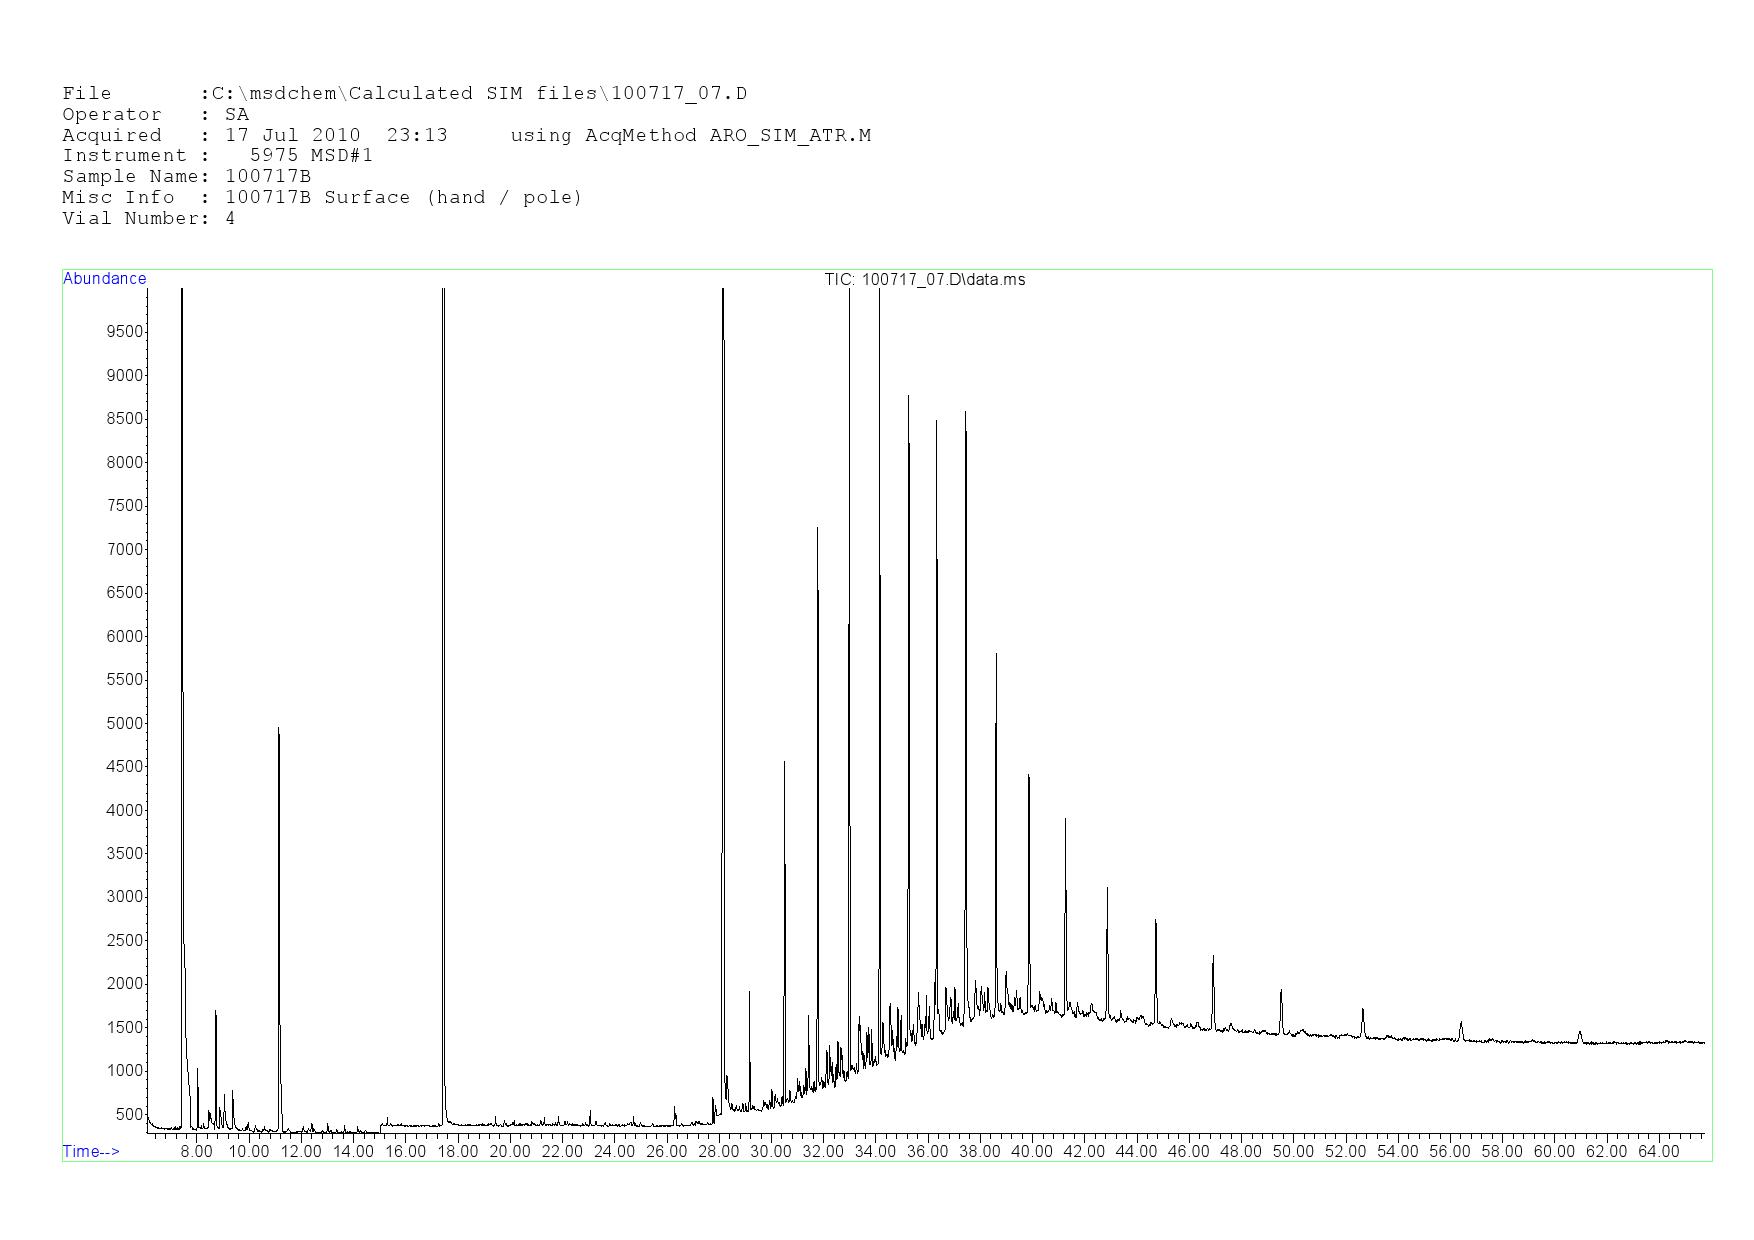This screenshot has height=1240, width=1754.
Task: Click the blue Time--> axis label
Action: (x=91, y=1151)
